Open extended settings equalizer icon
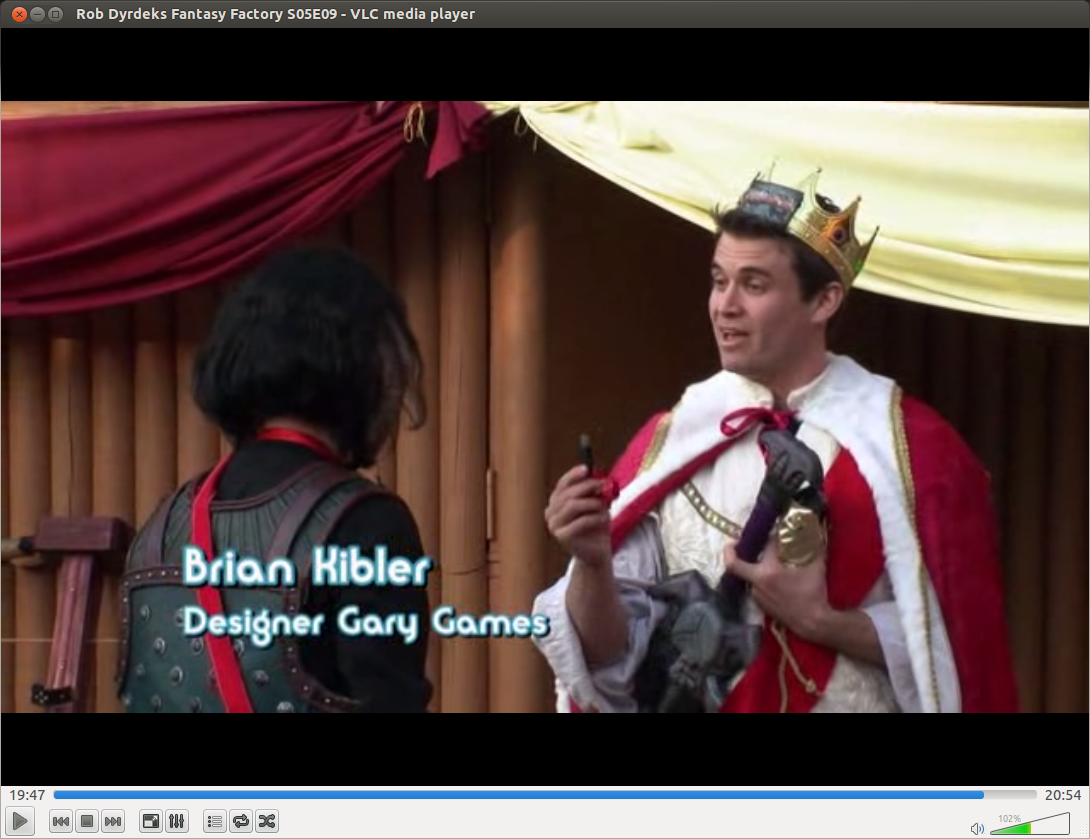This screenshot has width=1090, height=839. pos(176,822)
